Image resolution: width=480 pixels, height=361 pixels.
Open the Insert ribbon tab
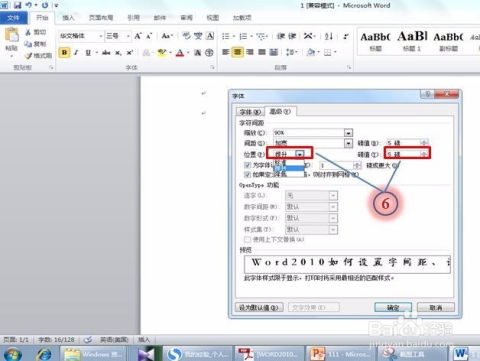point(68,18)
